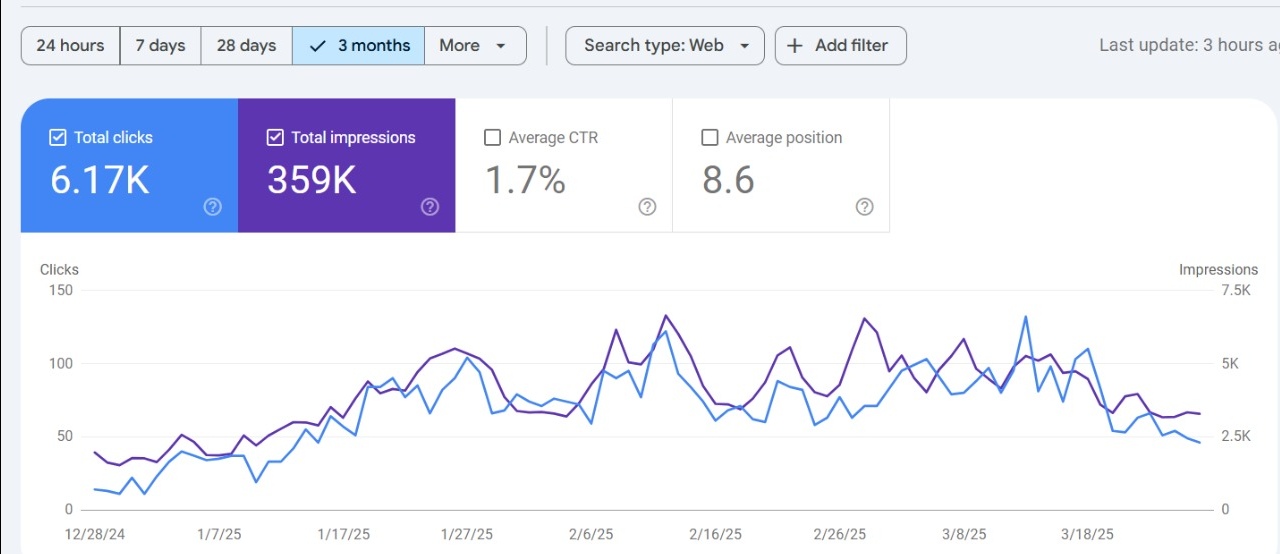Click the 2/6/25 date on the chart axis
Viewport: 1280px width, 554px height.
[592, 535]
